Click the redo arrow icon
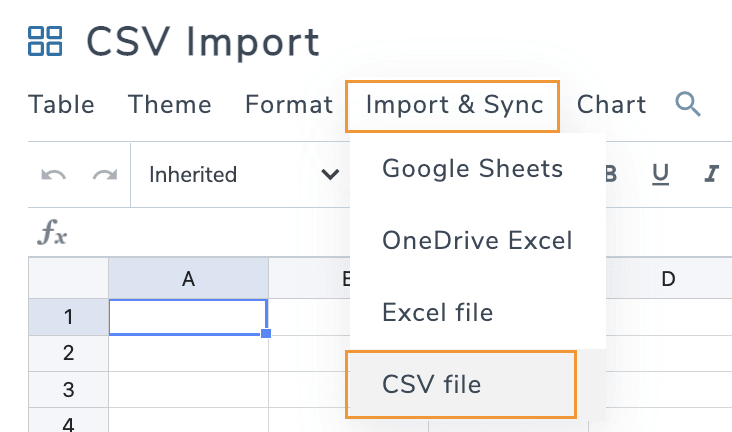Viewport: 732px width, 432px height. [104, 175]
